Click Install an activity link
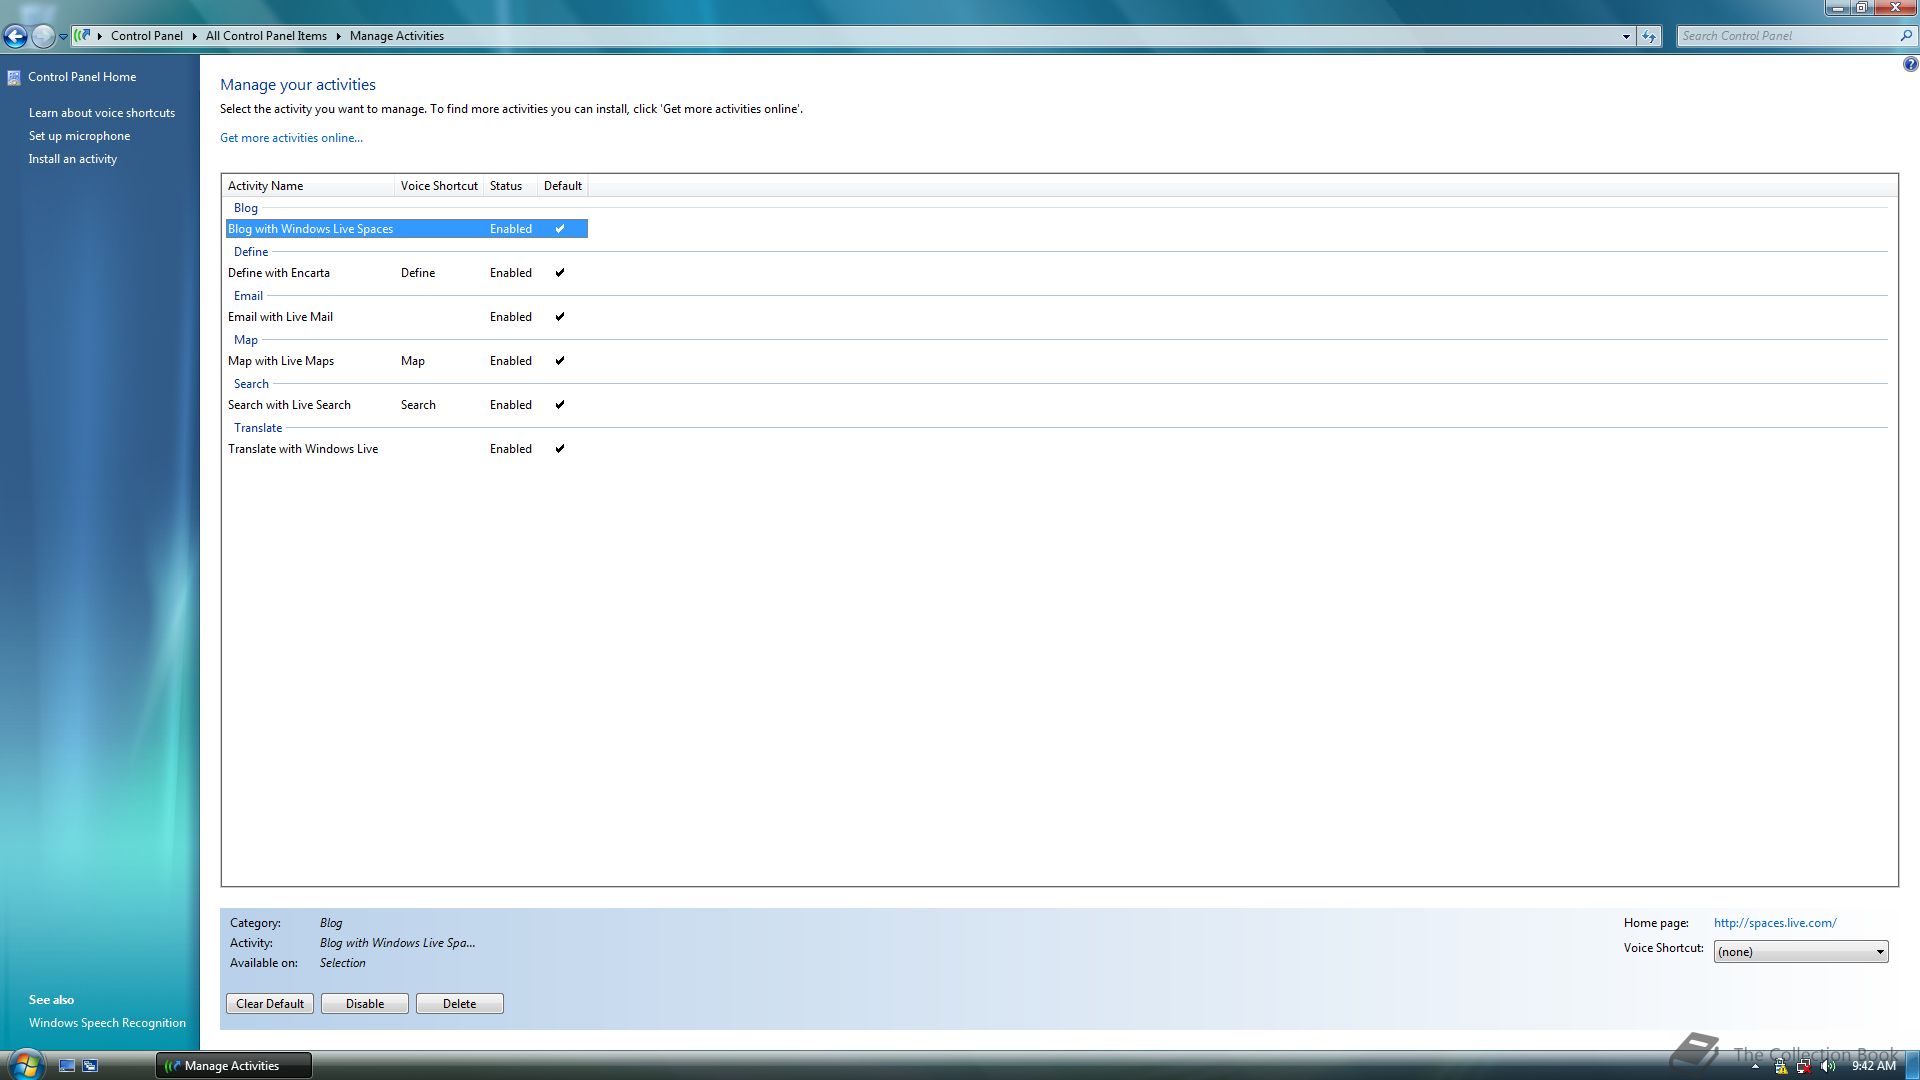The height and width of the screenshot is (1080, 1920). coord(73,159)
